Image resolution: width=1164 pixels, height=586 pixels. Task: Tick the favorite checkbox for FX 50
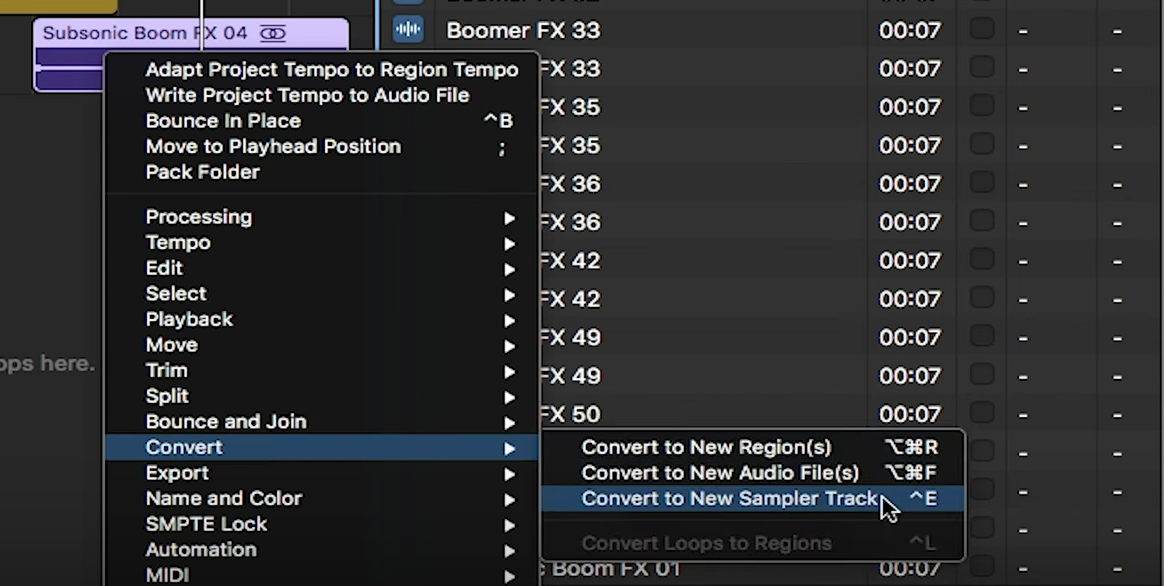coord(981,413)
